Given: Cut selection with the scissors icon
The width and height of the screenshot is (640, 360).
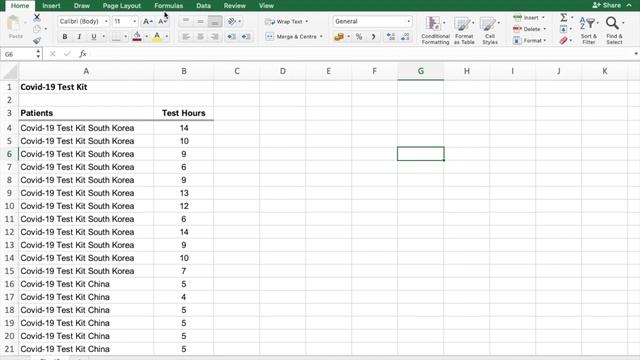Looking at the screenshot, I should point(37,17).
